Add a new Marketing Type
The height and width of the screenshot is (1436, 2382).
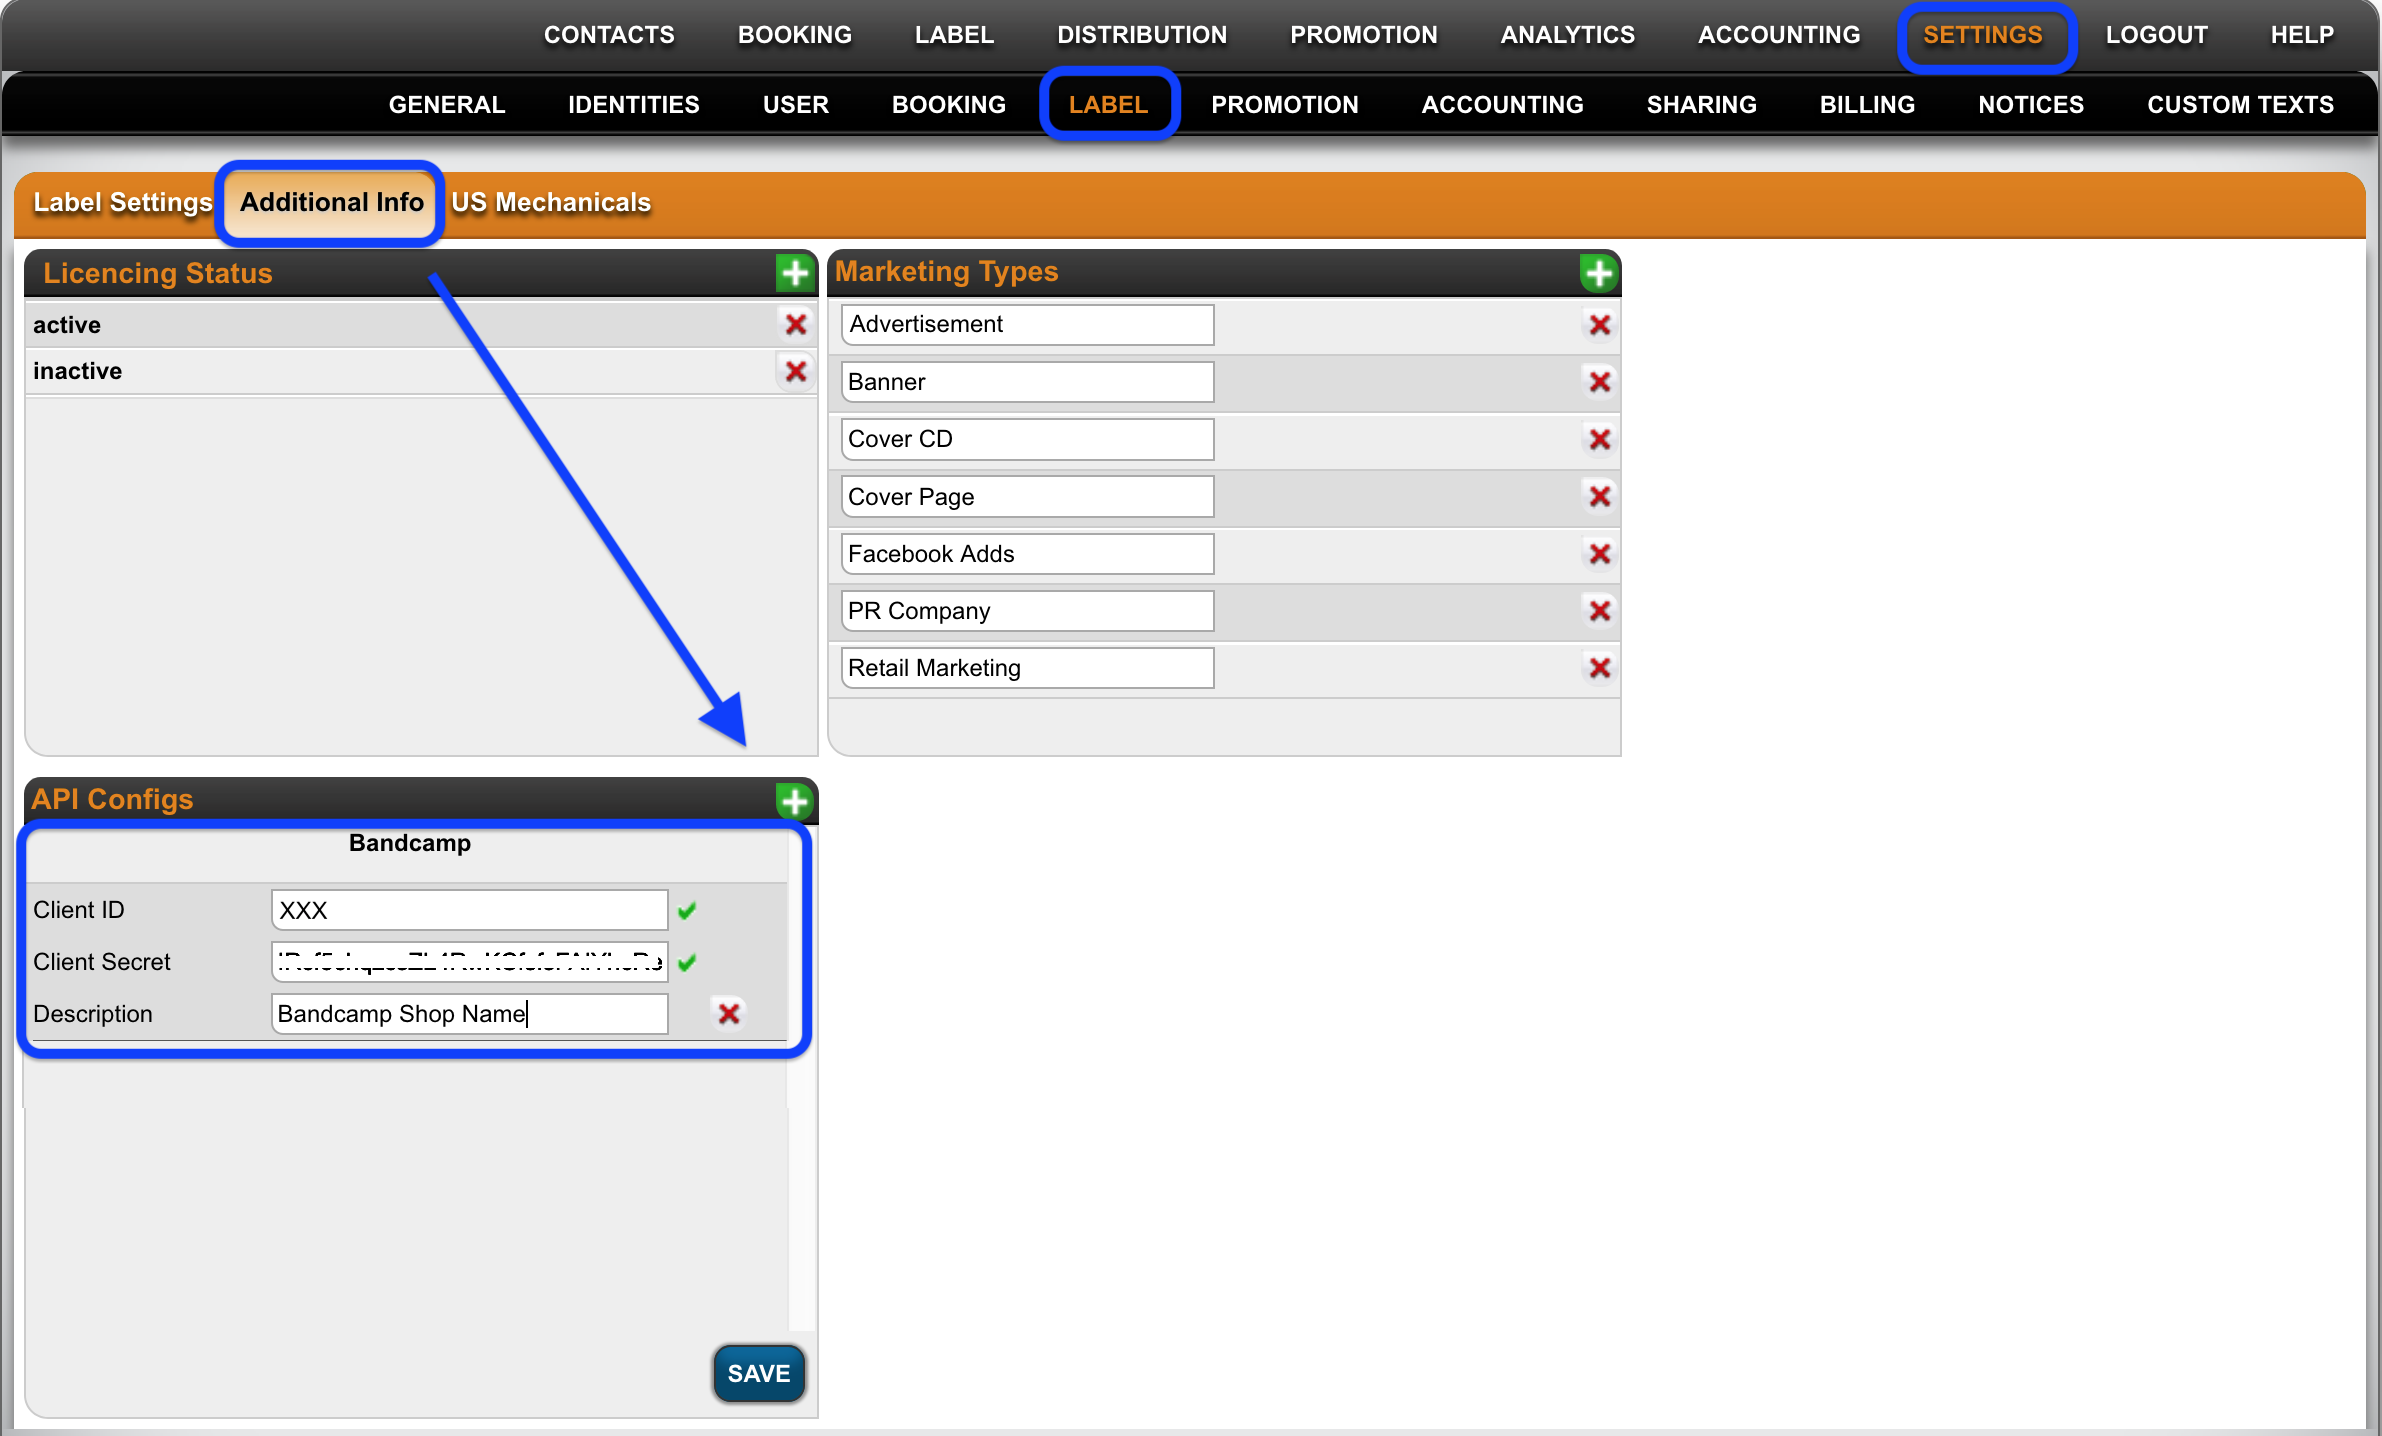[x=1598, y=273]
